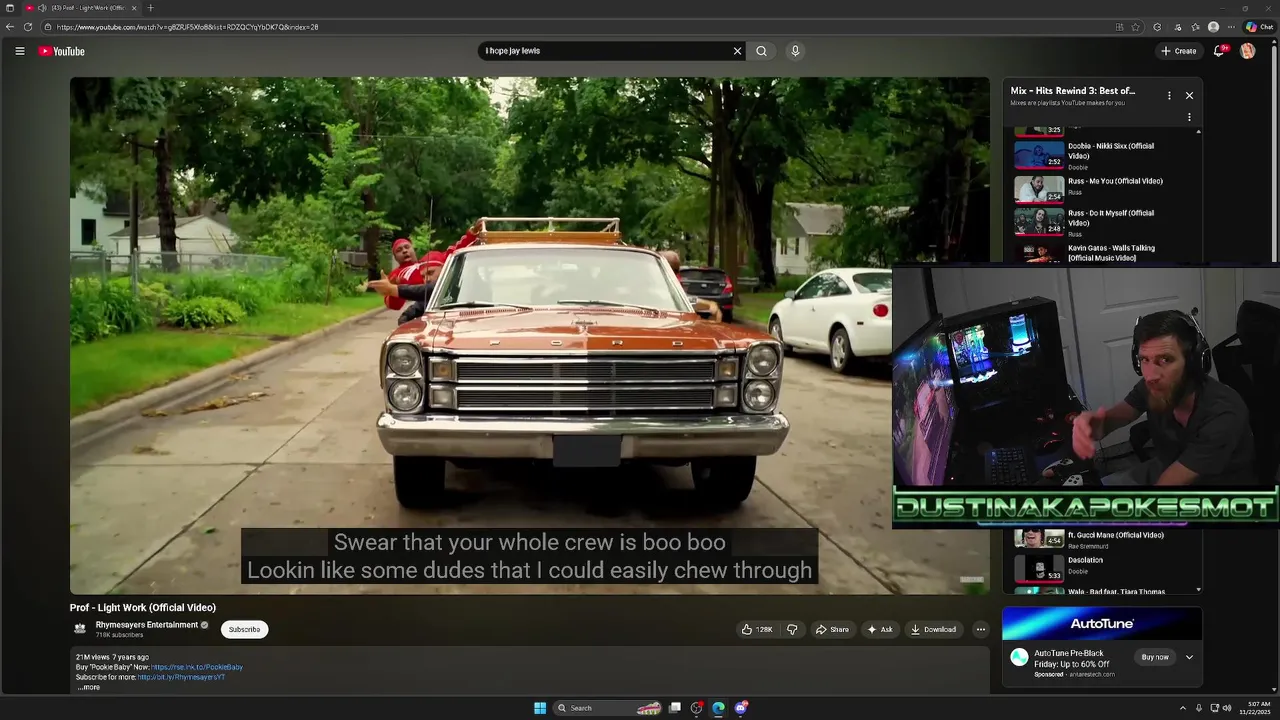
Task: Expand the AutoTune ad chevron
Action: (1189, 657)
